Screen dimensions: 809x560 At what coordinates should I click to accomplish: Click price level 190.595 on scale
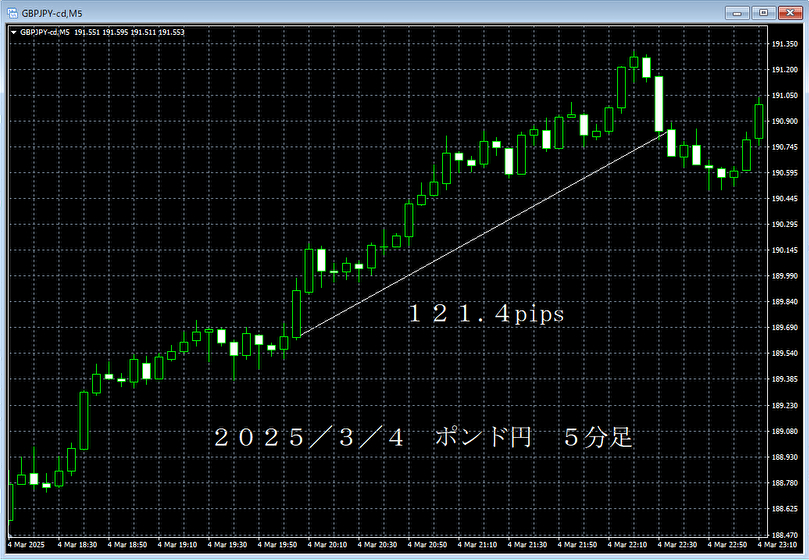[785, 173]
